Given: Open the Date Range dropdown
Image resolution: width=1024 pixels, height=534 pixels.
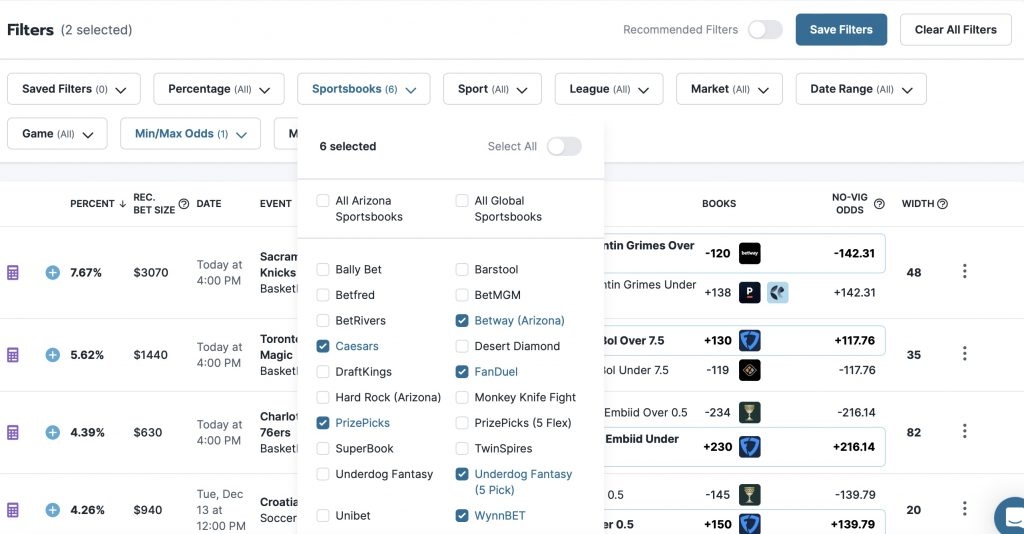Looking at the screenshot, I should (x=861, y=89).
